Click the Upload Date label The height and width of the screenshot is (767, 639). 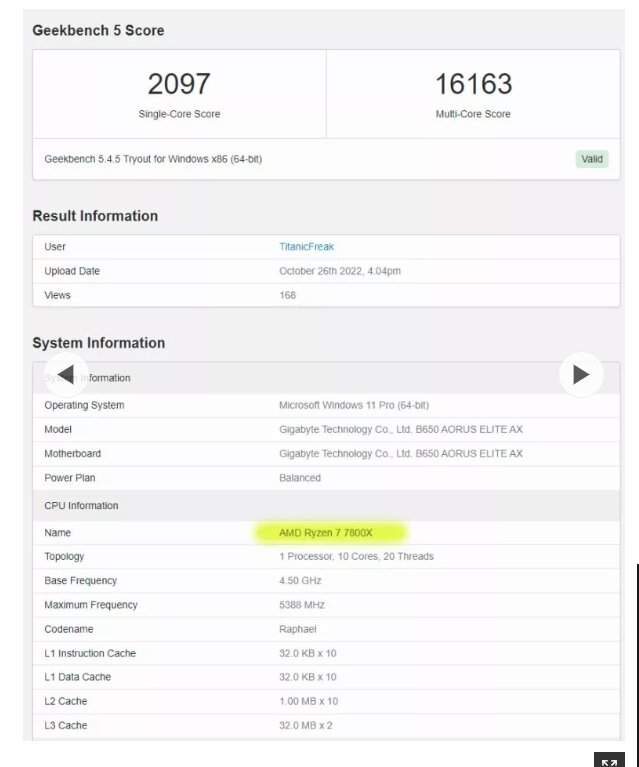click(x=72, y=271)
